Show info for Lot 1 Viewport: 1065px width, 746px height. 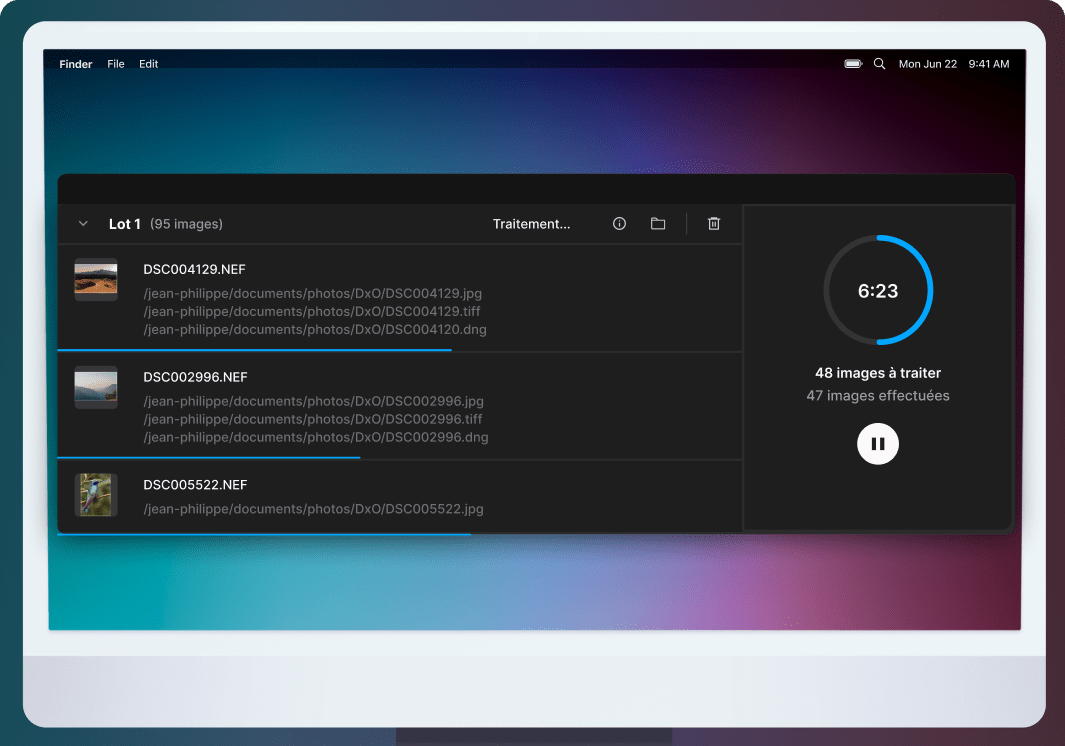tap(619, 224)
